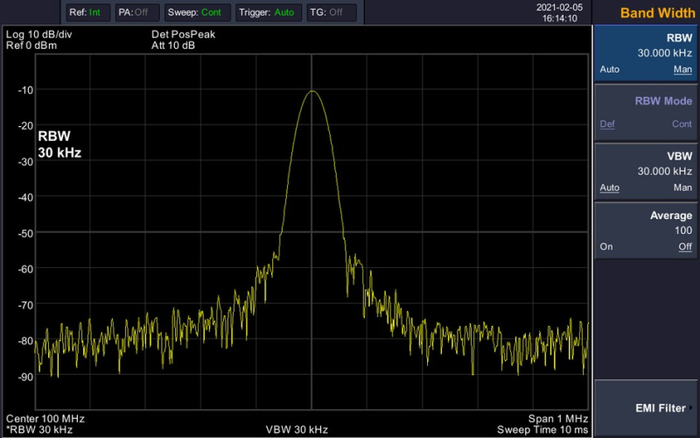Screen dimensions: 700x438
Task: Click the Ref 0 dBm label
Action: (x=31, y=46)
